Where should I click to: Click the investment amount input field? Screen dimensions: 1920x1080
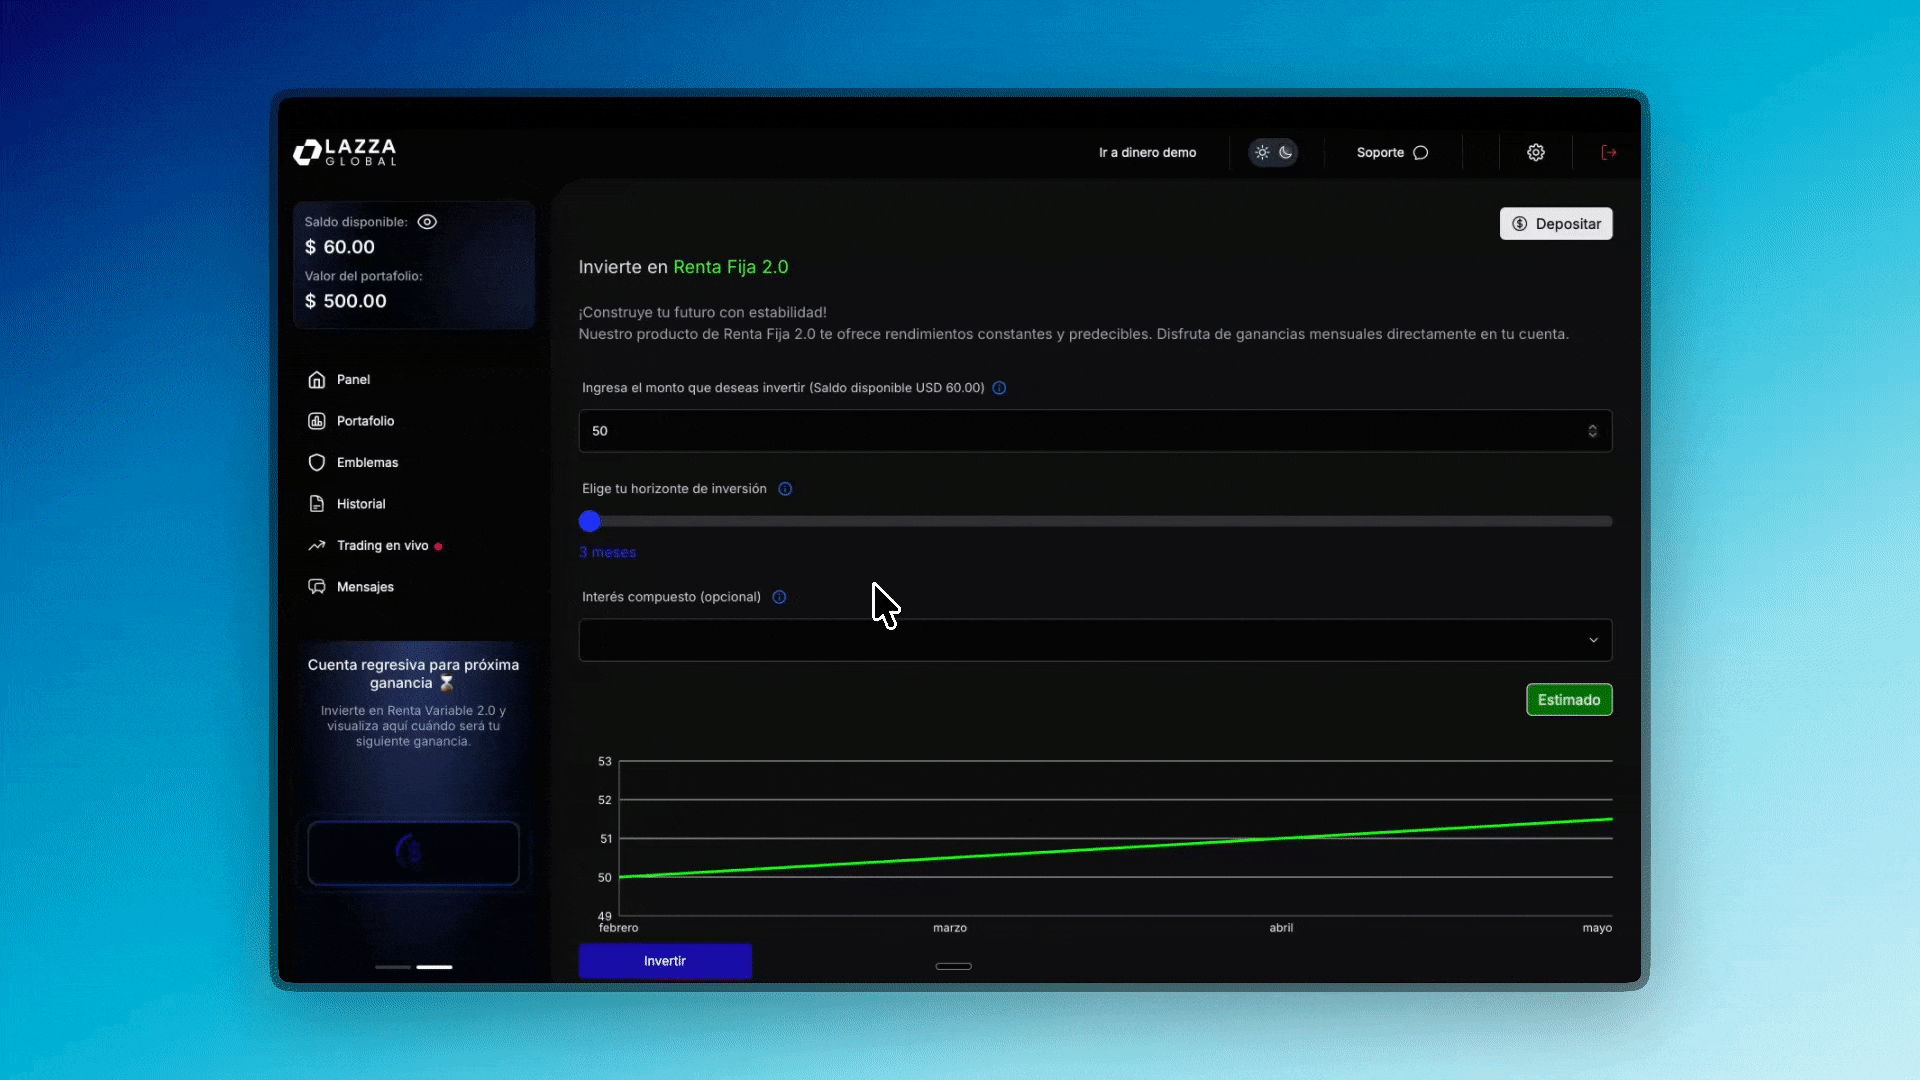[x=1080, y=431]
